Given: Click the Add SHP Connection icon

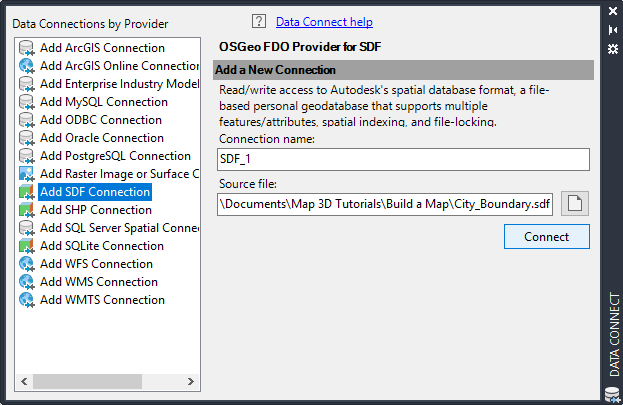Looking at the screenshot, I should [27, 210].
